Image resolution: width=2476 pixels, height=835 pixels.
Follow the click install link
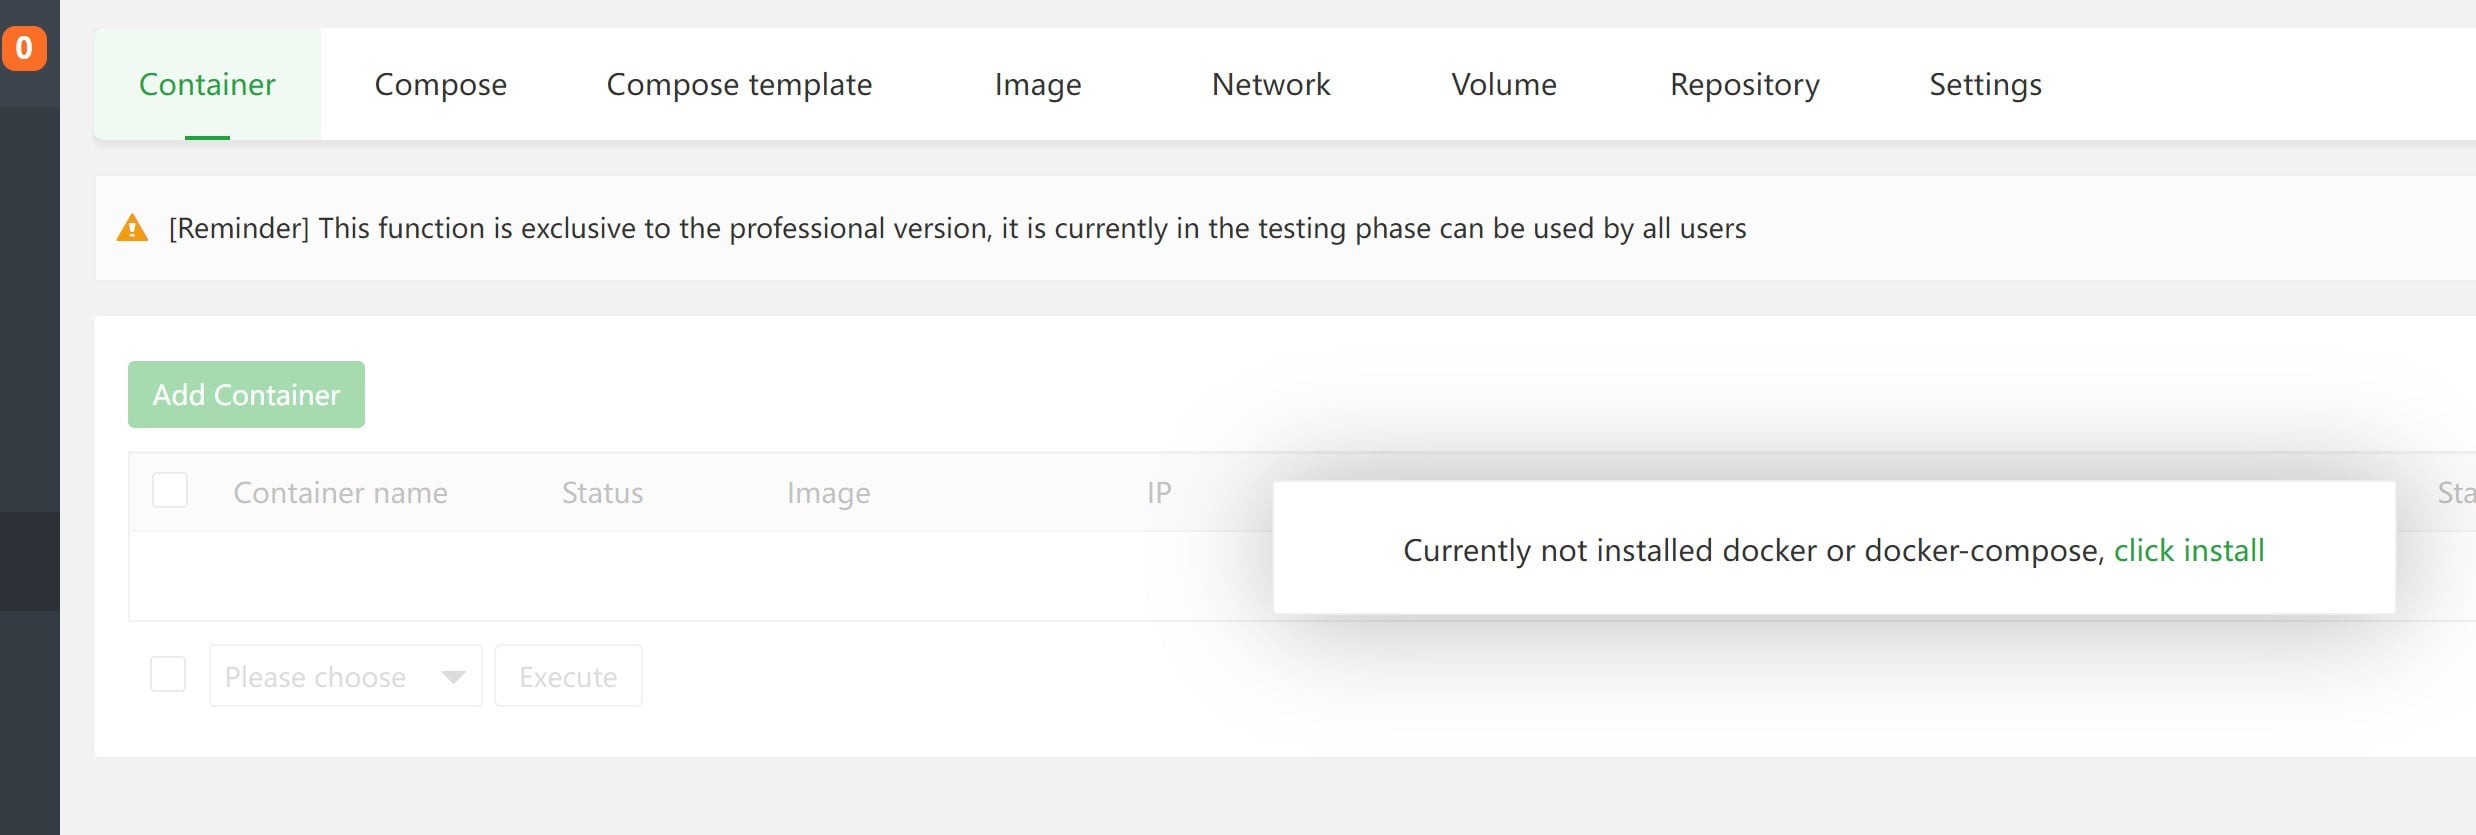point(2188,550)
